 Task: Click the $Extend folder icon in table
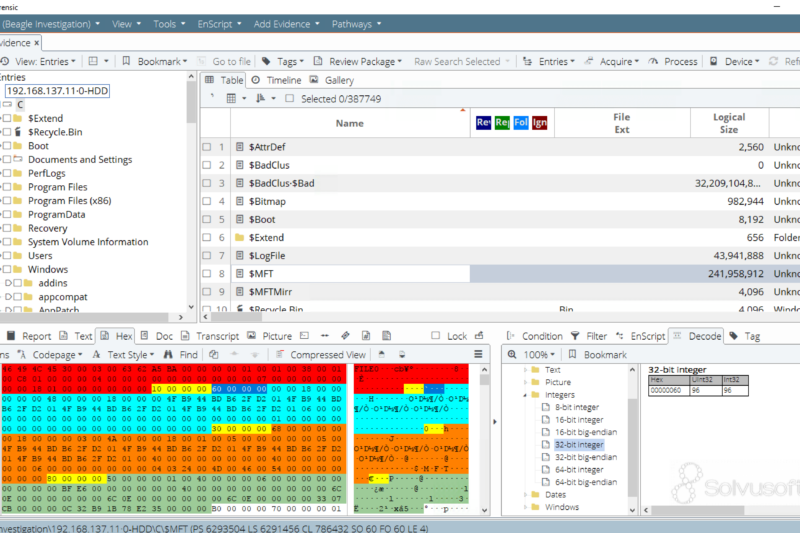tap(239, 237)
